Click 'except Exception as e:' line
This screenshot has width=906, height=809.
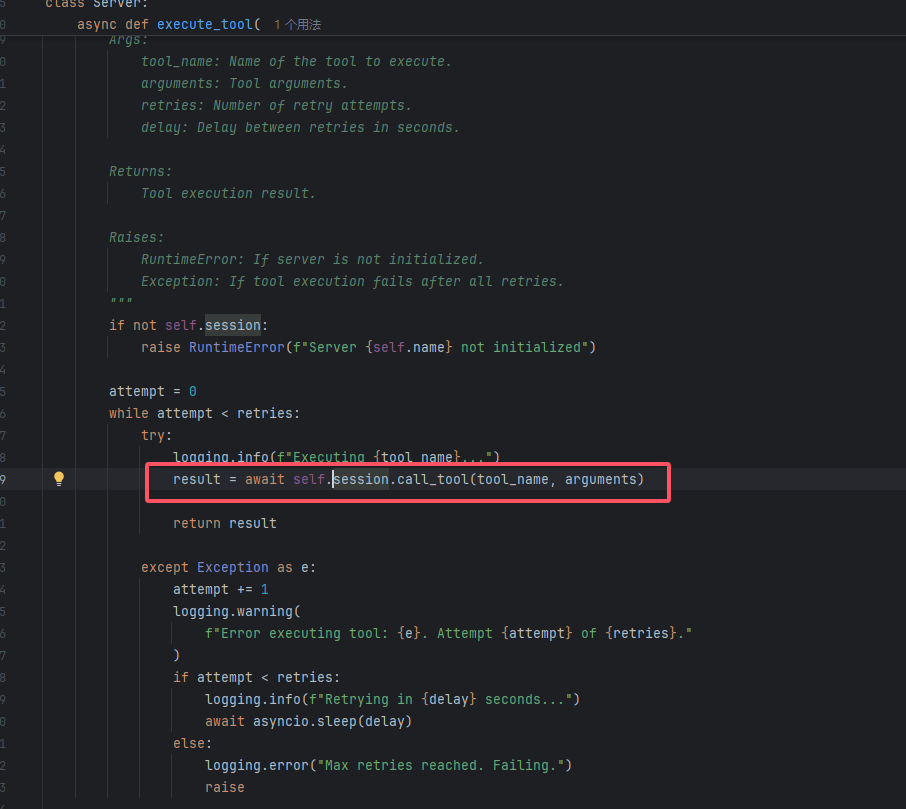pyautogui.click(x=228, y=567)
